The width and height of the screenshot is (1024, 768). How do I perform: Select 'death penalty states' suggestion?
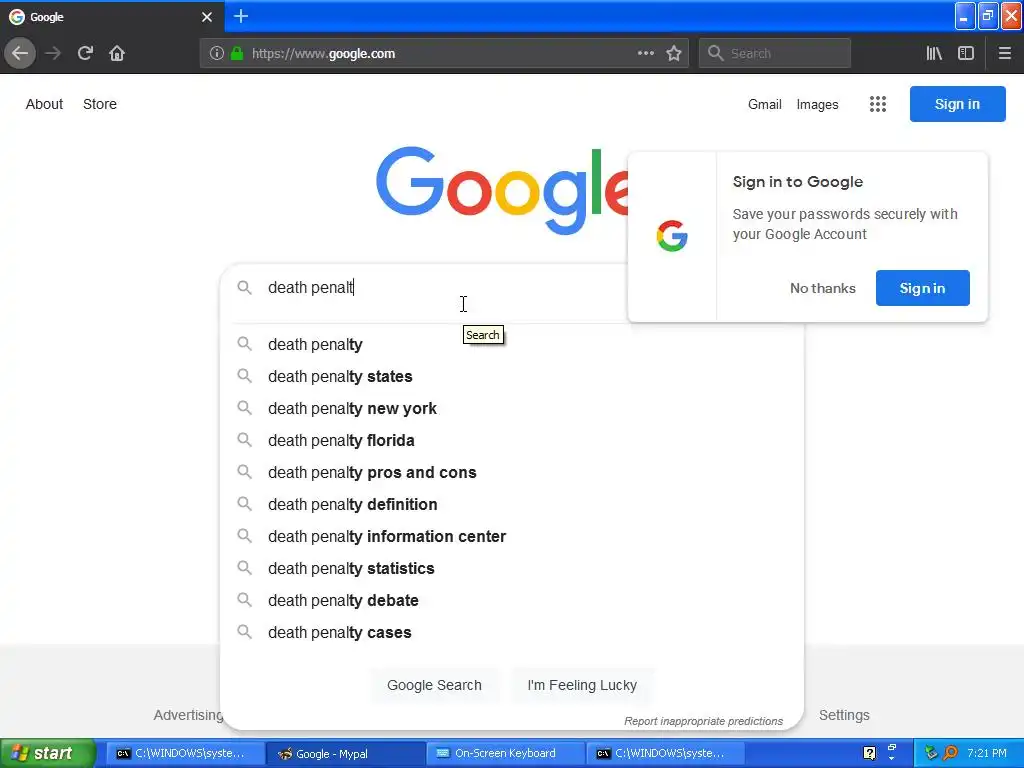point(512,376)
